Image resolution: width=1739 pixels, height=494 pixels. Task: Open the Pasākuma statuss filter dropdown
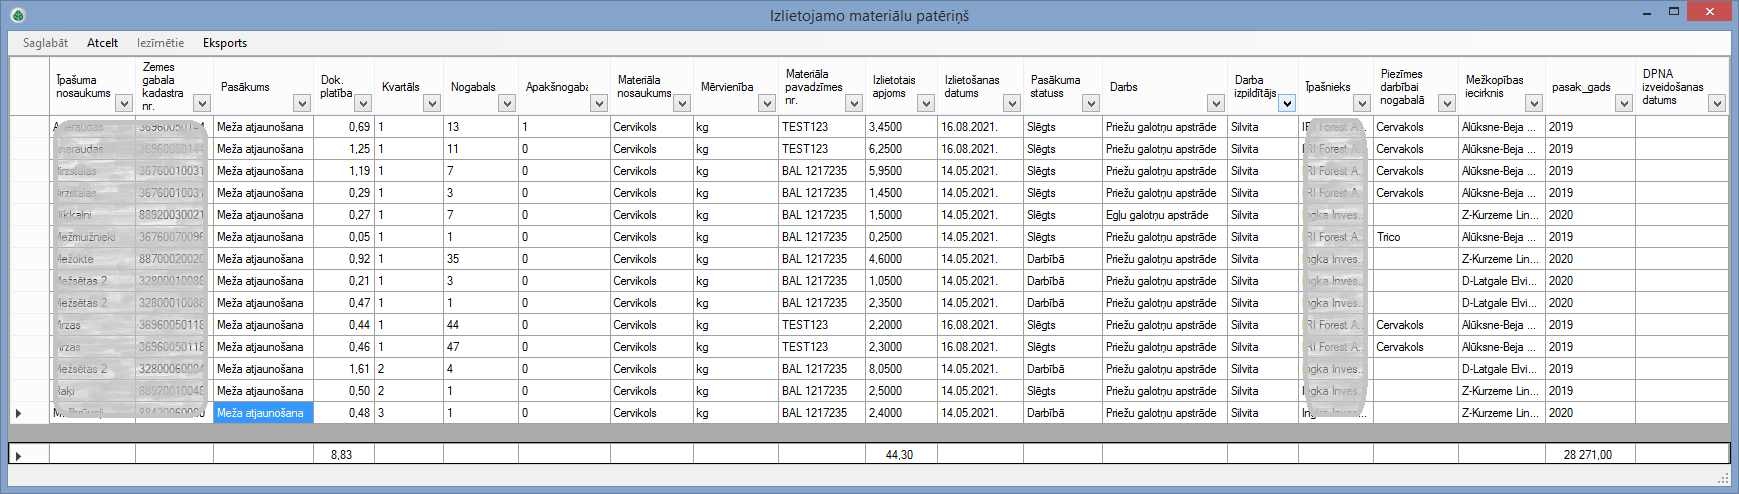(1091, 103)
